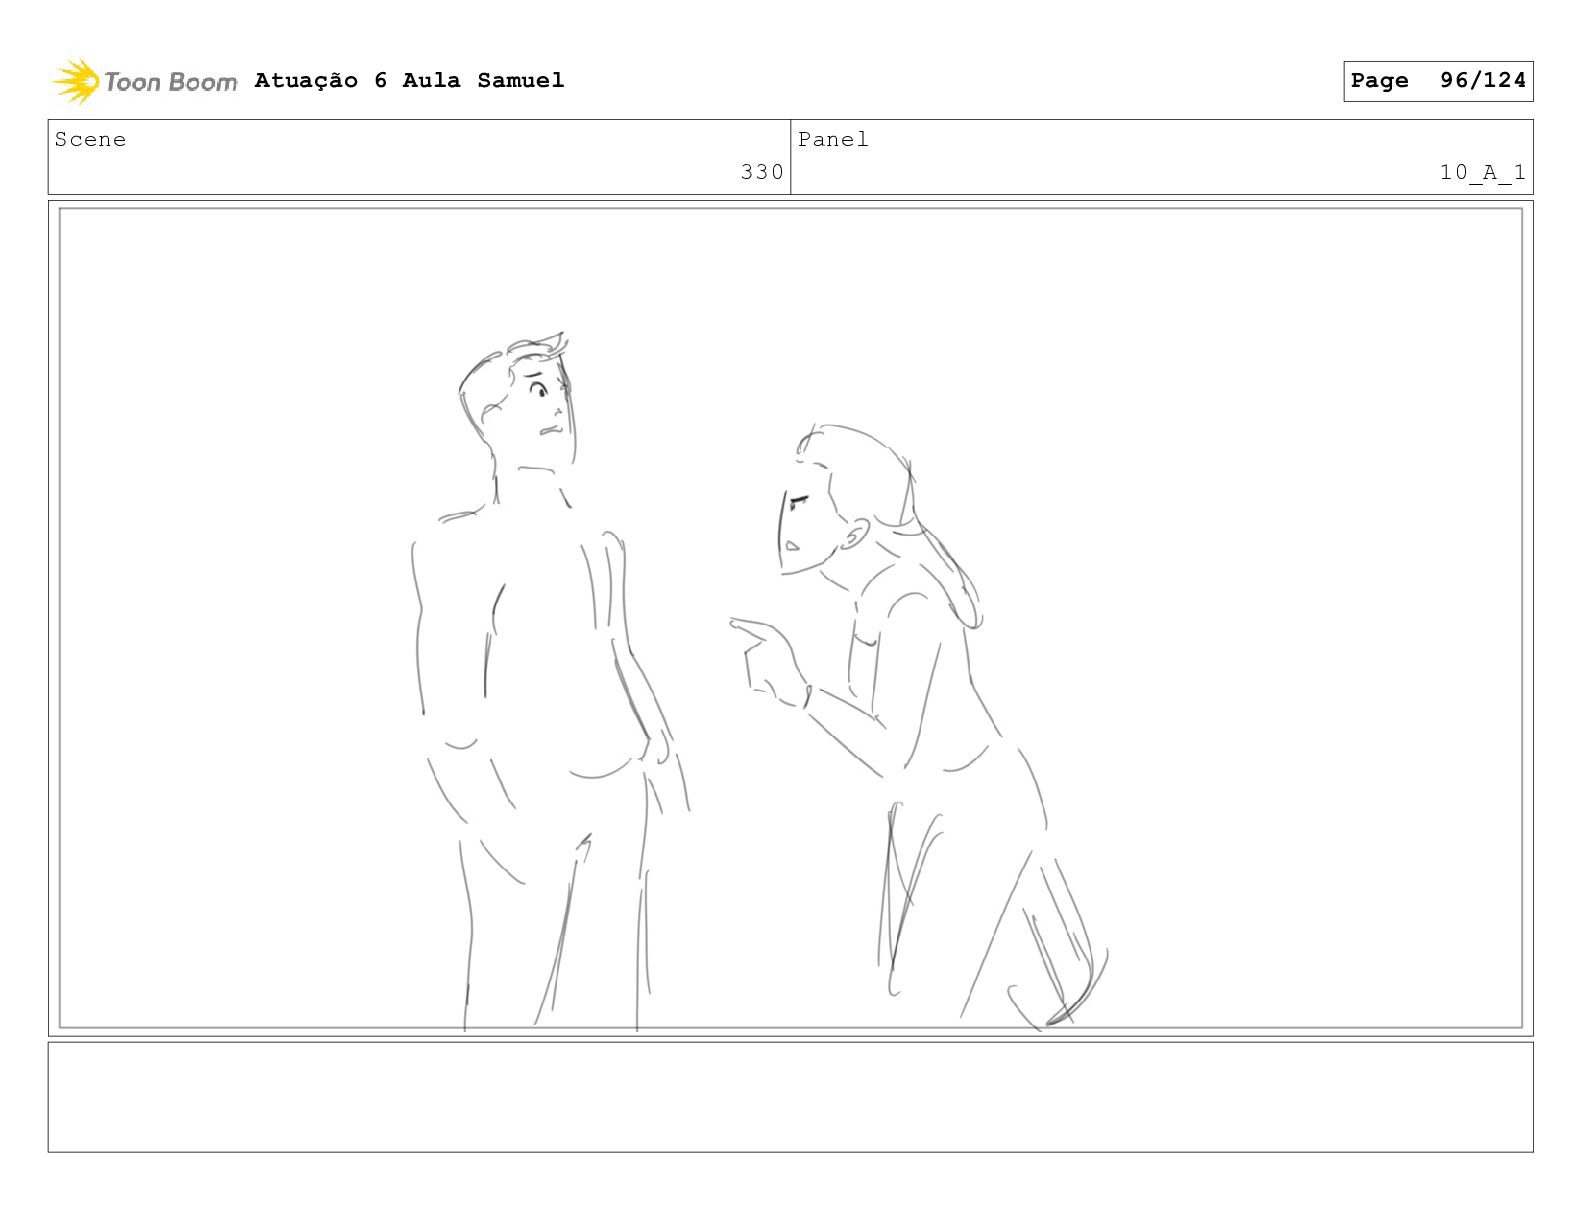The image size is (1584, 1224).
Task: Select the title 'Atuação 6 Aula Samuel'
Action: pos(409,81)
